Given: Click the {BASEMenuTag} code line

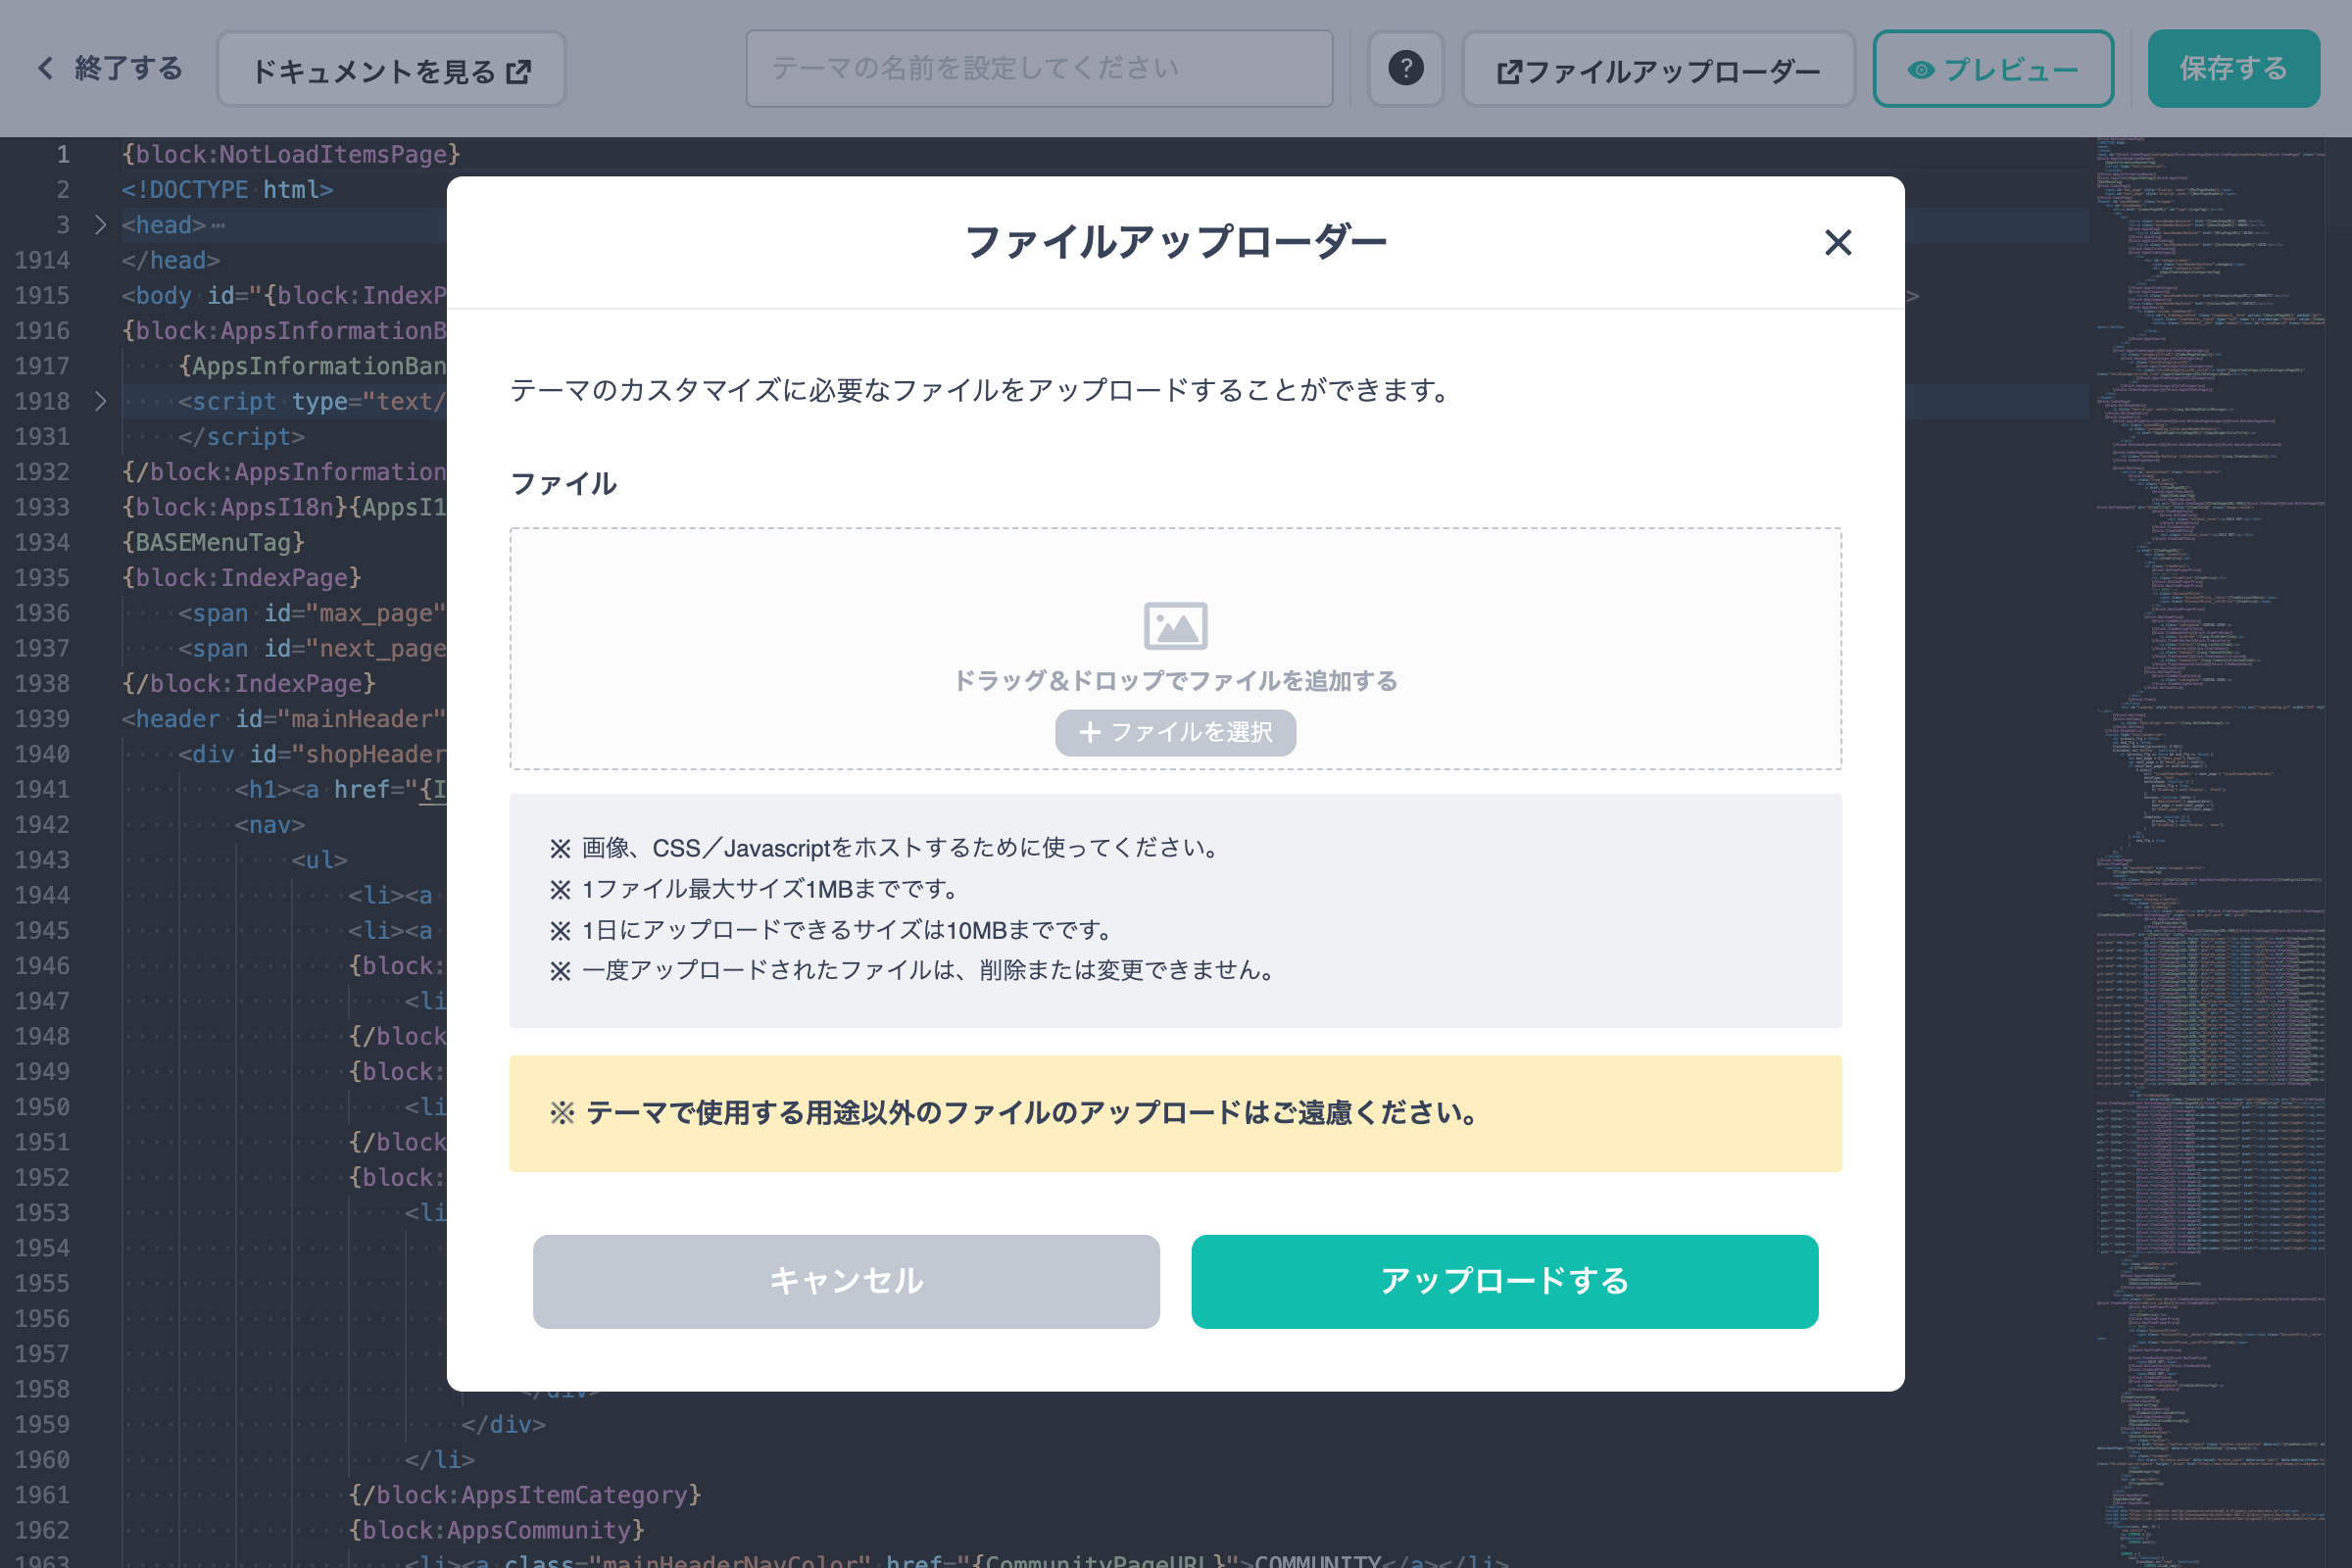Looking at the screenshot, I should click(213, 542).
